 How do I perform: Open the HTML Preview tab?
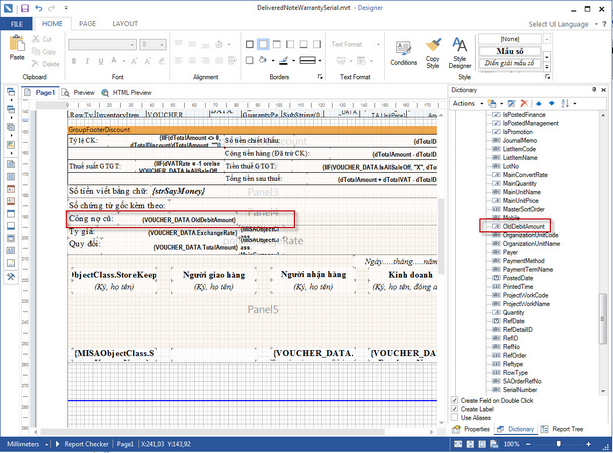coord(127,93)
